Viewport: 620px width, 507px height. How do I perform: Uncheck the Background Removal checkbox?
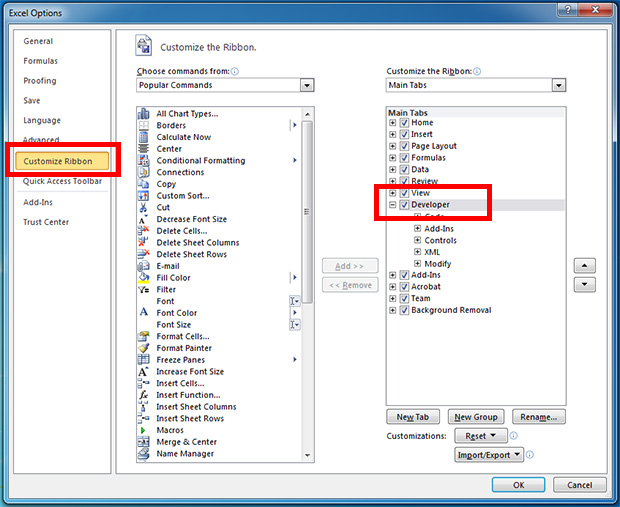[404, 310]
